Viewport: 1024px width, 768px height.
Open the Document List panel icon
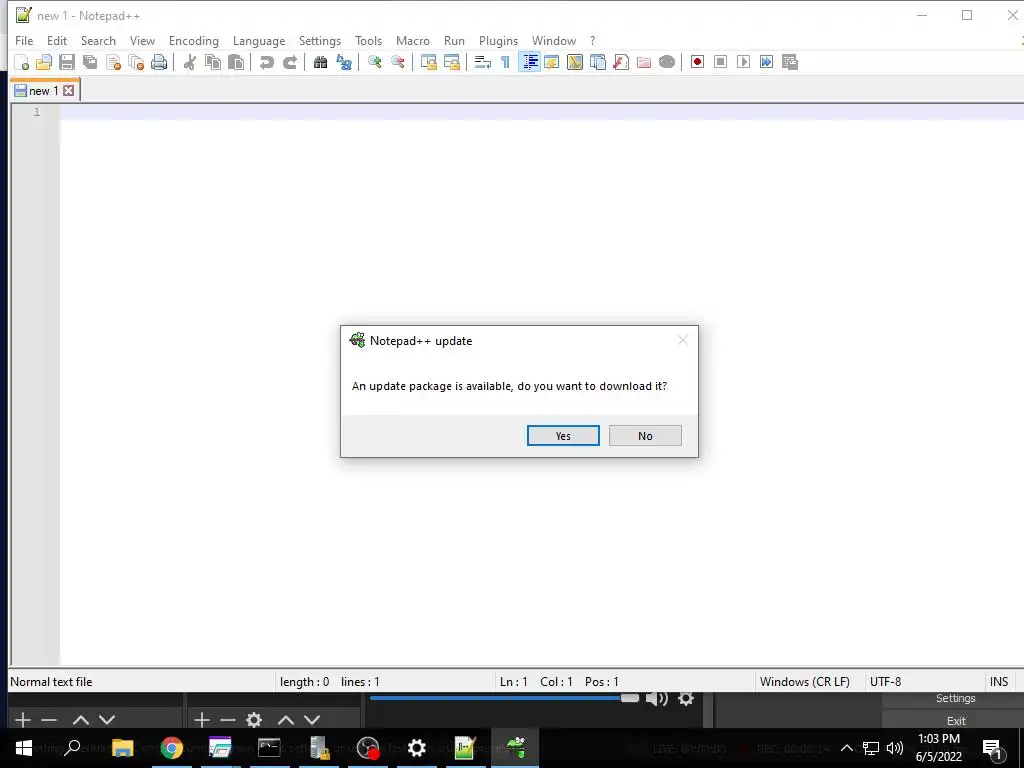598,62
